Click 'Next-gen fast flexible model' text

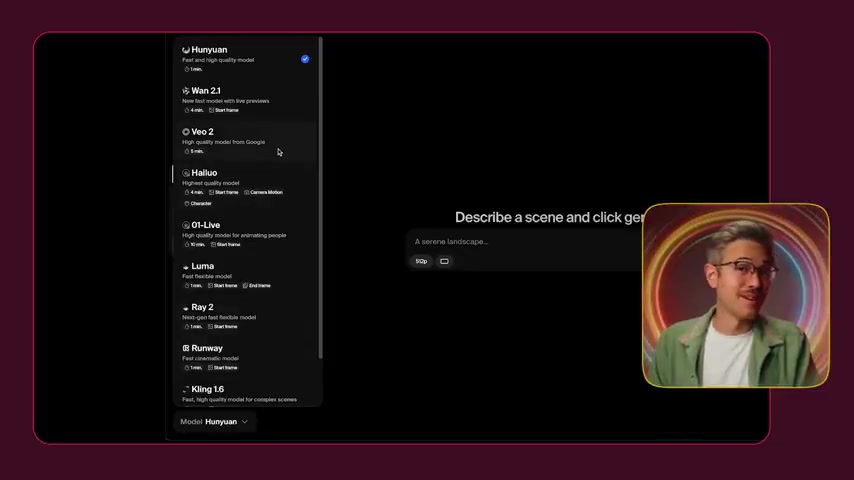219,318
